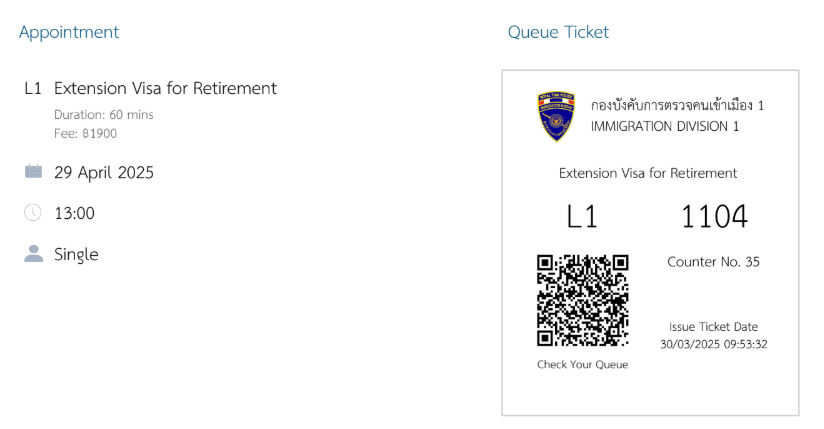Click the Duration: 60 mins text
824x429 pixels.
(x=104, y=115)
